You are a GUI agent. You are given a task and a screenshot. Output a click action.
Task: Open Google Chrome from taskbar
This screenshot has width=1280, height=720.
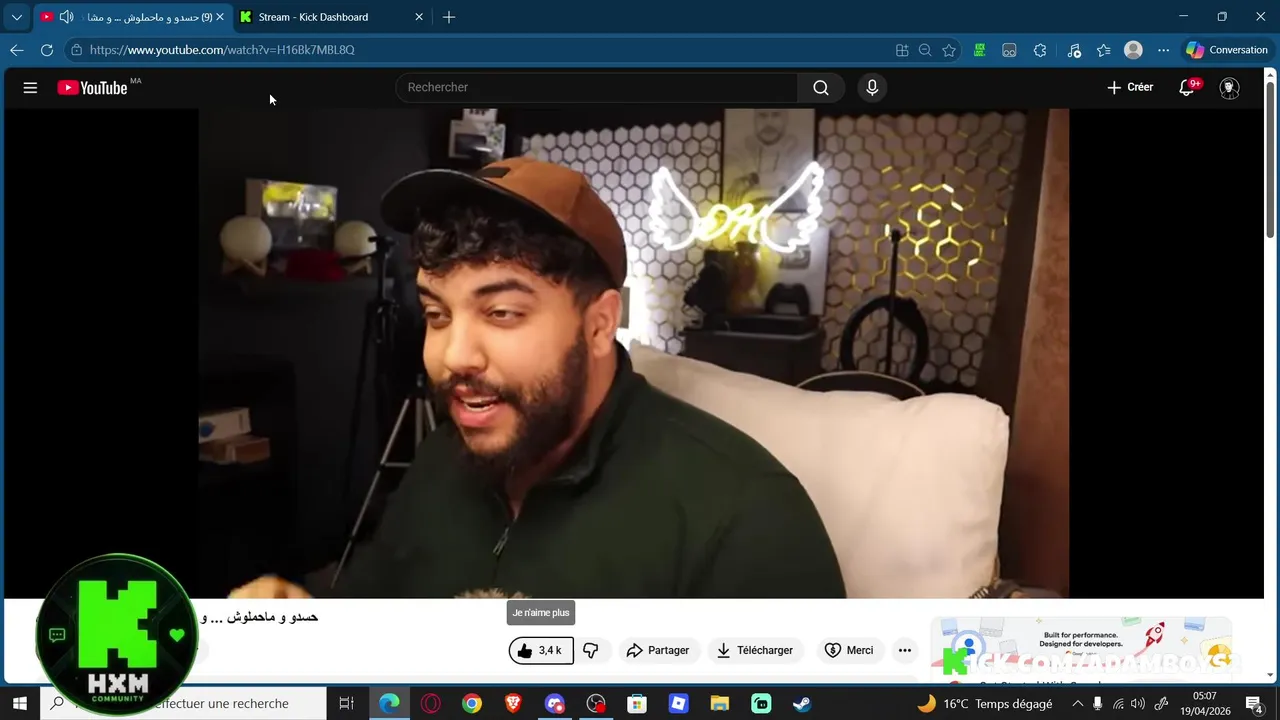tap(472, 704)
